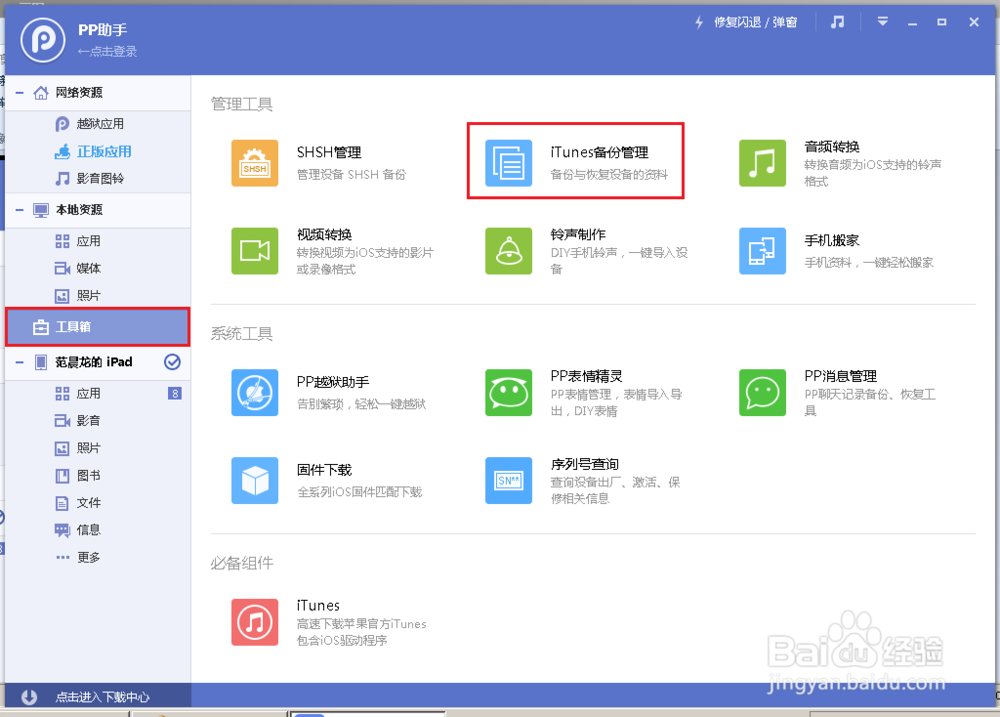
Task: Launch the 序列号查询 serial number lookup
Action: pyautogui.click(x=508, y=480)
